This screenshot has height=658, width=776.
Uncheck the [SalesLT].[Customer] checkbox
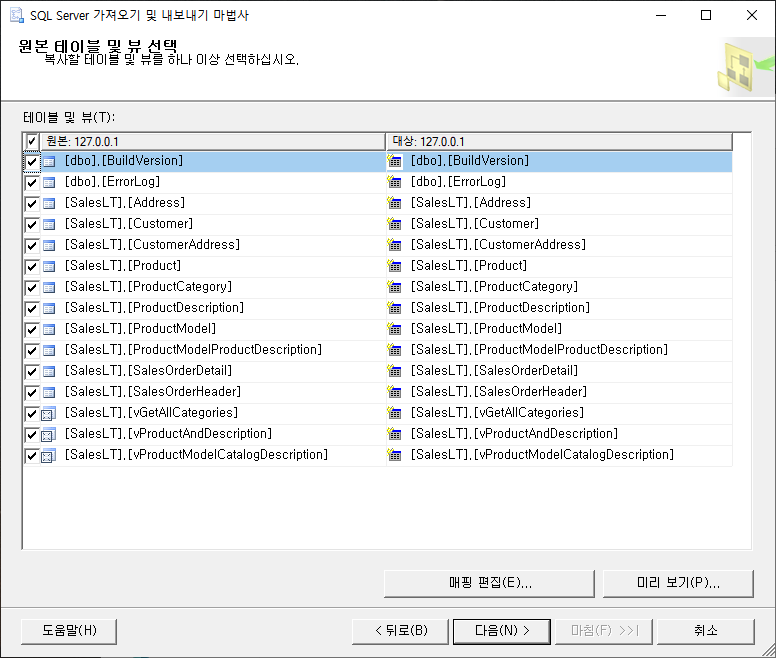pos(32,225)
